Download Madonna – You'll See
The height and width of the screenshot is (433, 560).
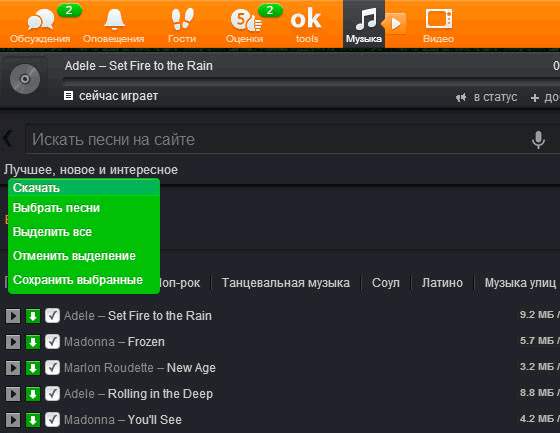tap(33, 420)
